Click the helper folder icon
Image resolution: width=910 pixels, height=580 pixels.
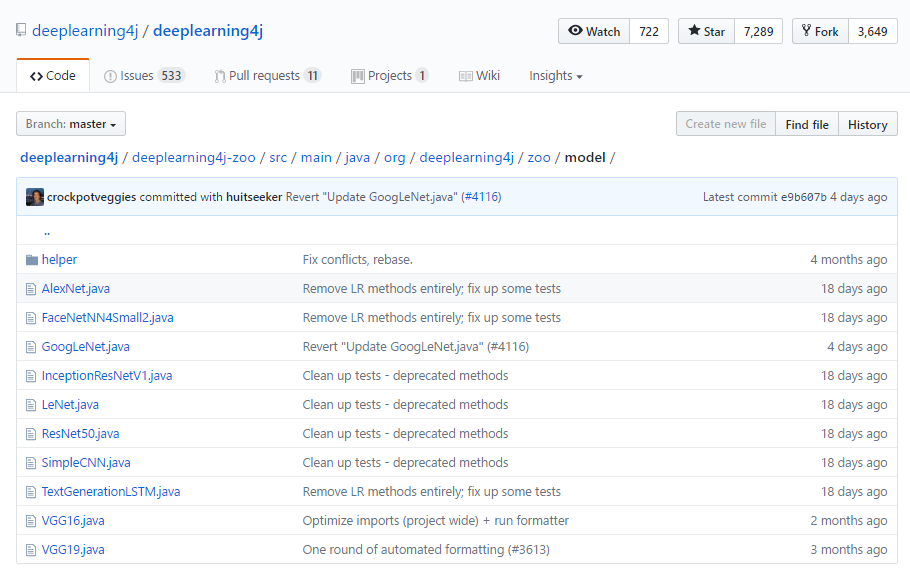32,260
